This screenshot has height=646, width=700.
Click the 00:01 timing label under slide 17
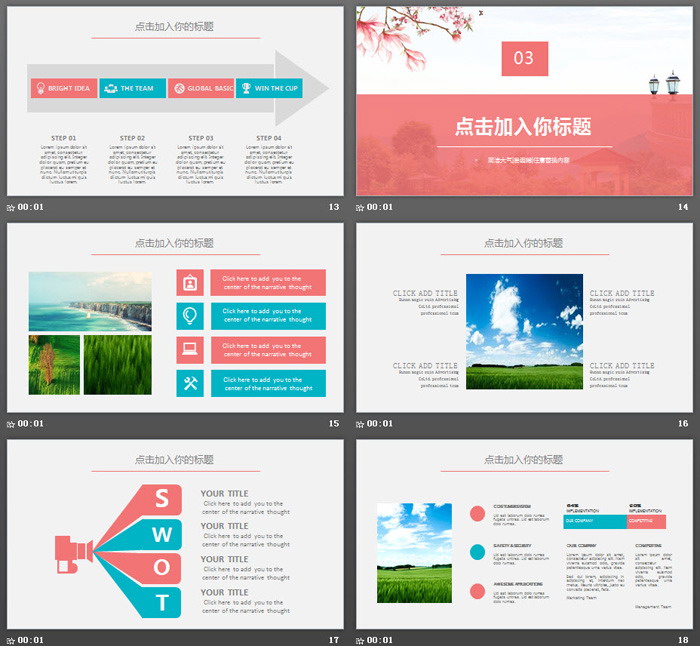31,640
